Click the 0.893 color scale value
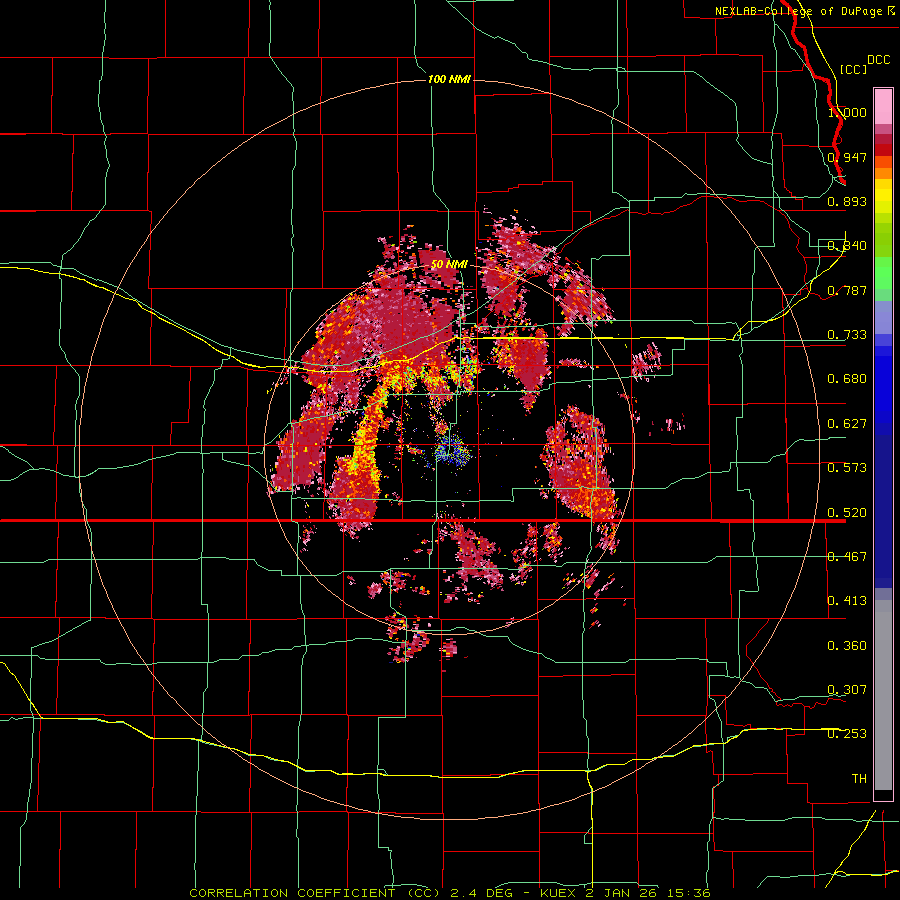The height and width of the screenshot is (900, 900). pyautogui.click(x=847, y=201)
